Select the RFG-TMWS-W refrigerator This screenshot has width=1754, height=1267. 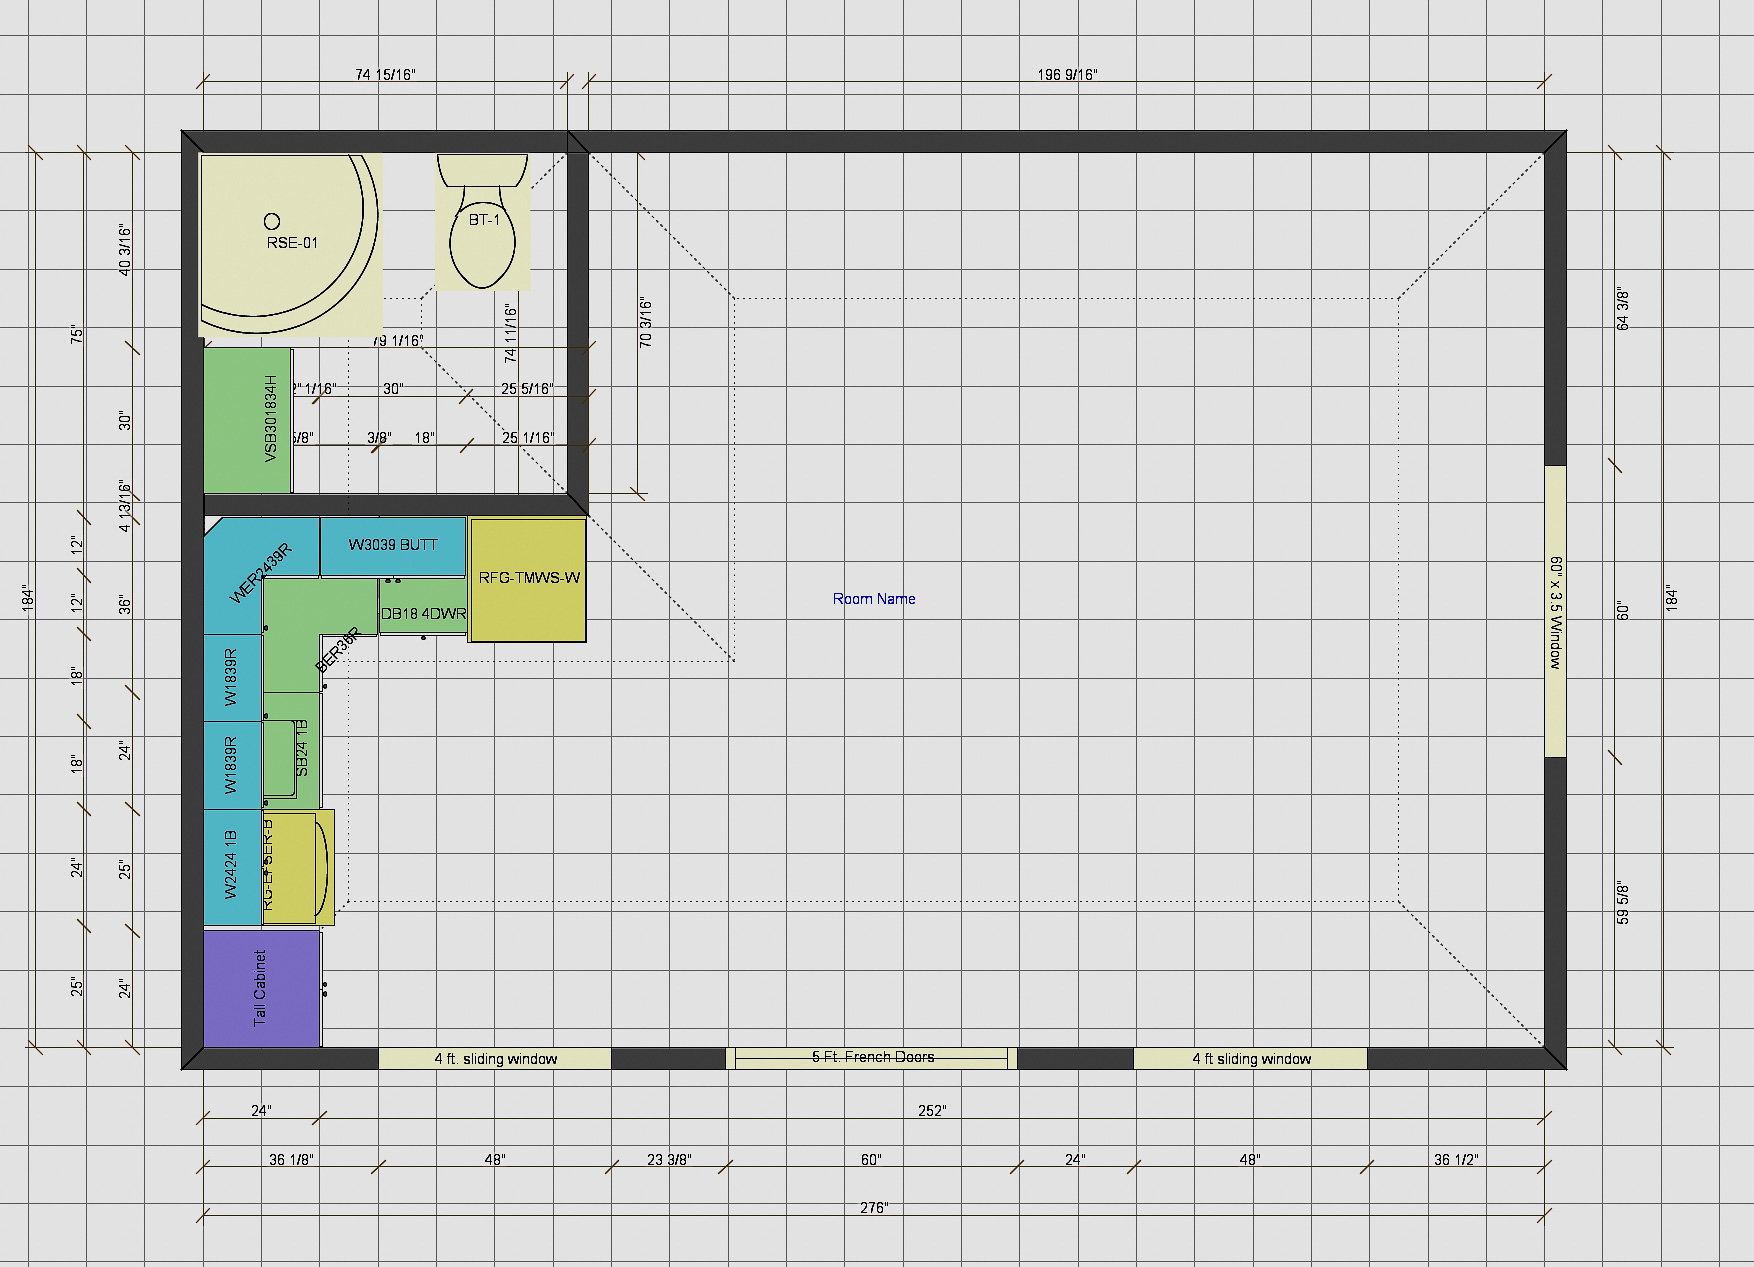[x=528, y=579]
